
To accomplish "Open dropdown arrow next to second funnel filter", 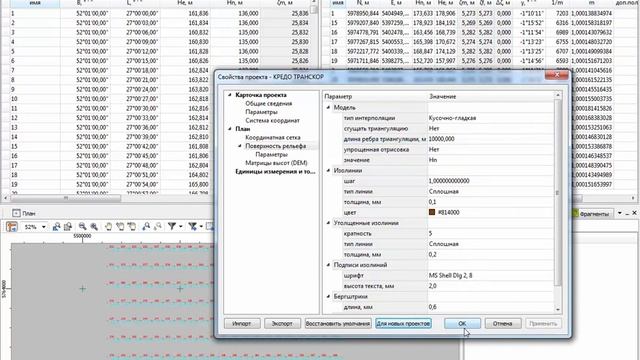I will point(201,227).
